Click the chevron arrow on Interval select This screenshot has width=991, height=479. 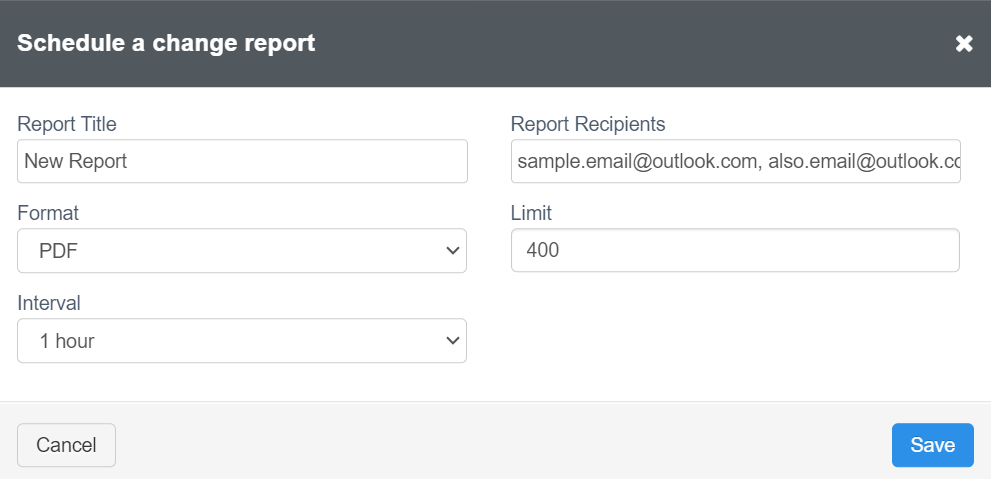(451, 341)
